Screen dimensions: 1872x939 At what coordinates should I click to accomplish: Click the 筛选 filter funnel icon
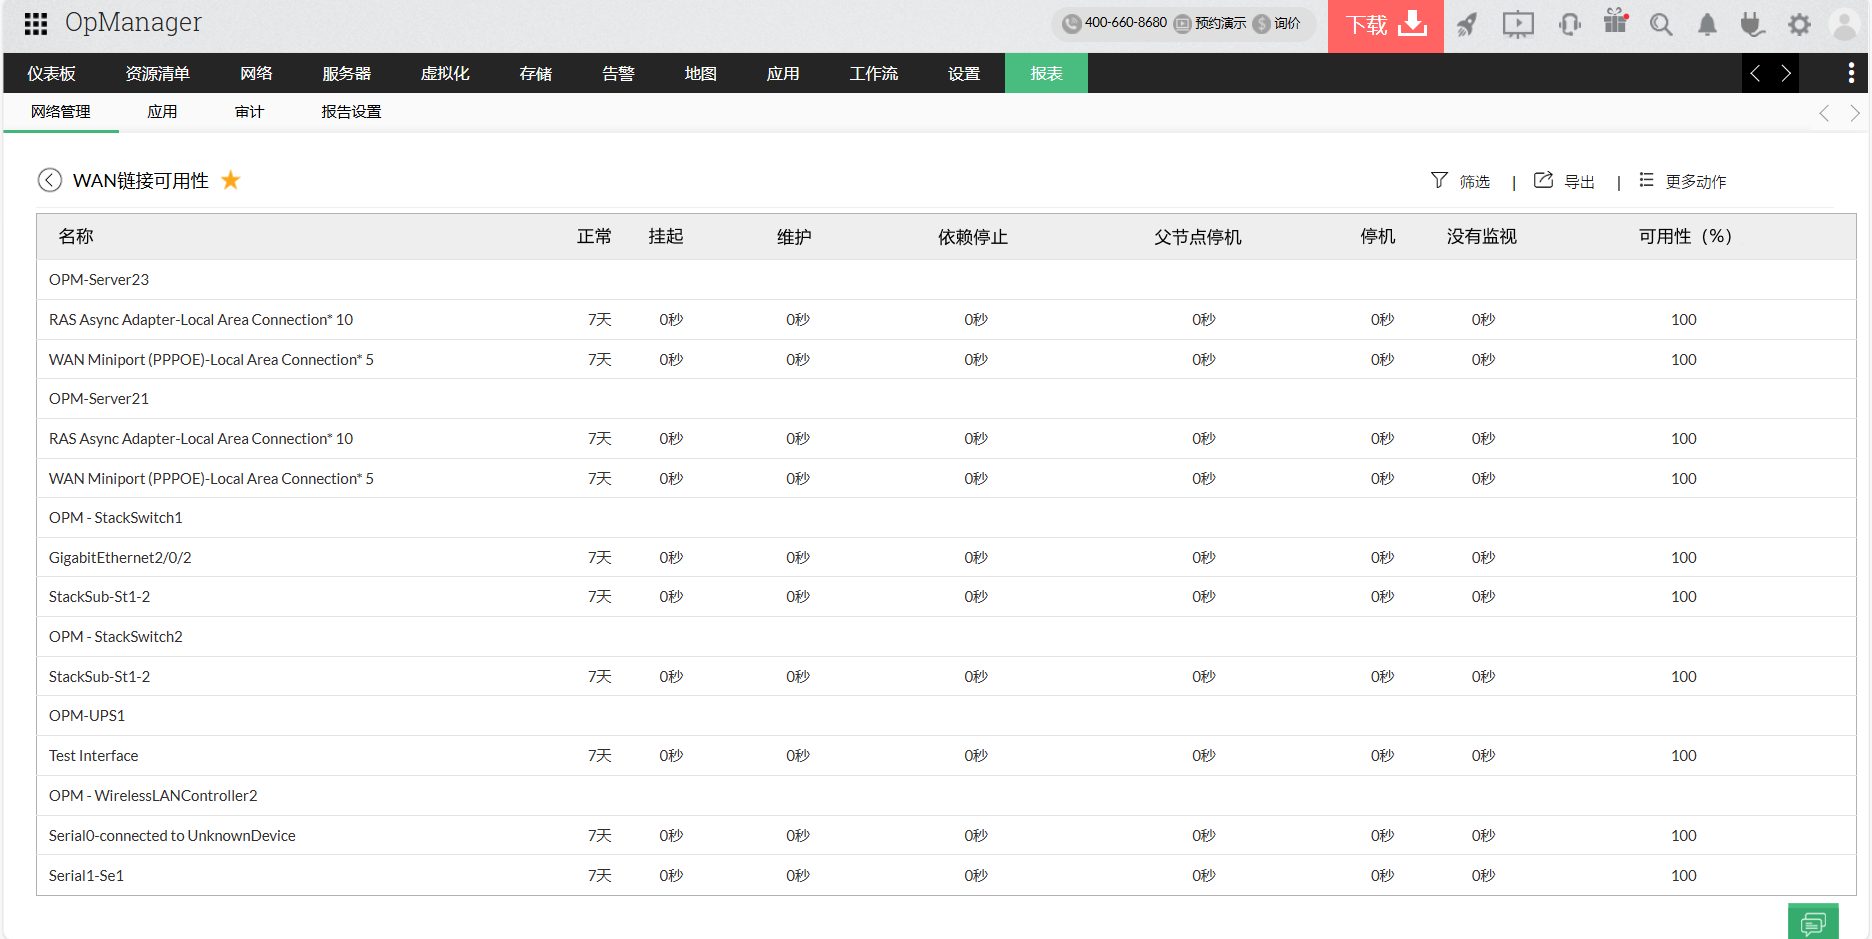pos(1439,180)
